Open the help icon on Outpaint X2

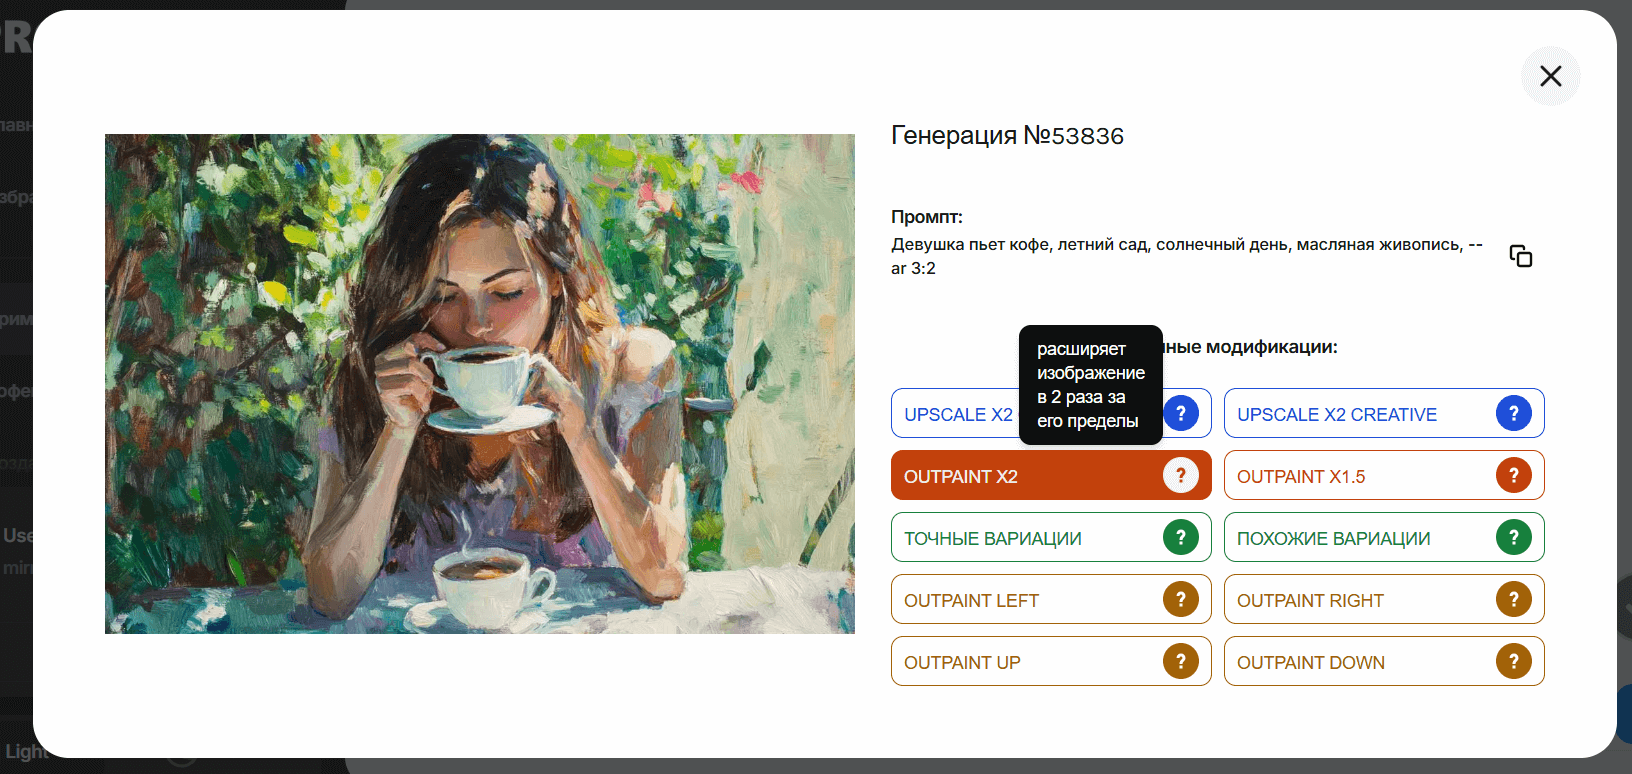(x=1181, y=475)
